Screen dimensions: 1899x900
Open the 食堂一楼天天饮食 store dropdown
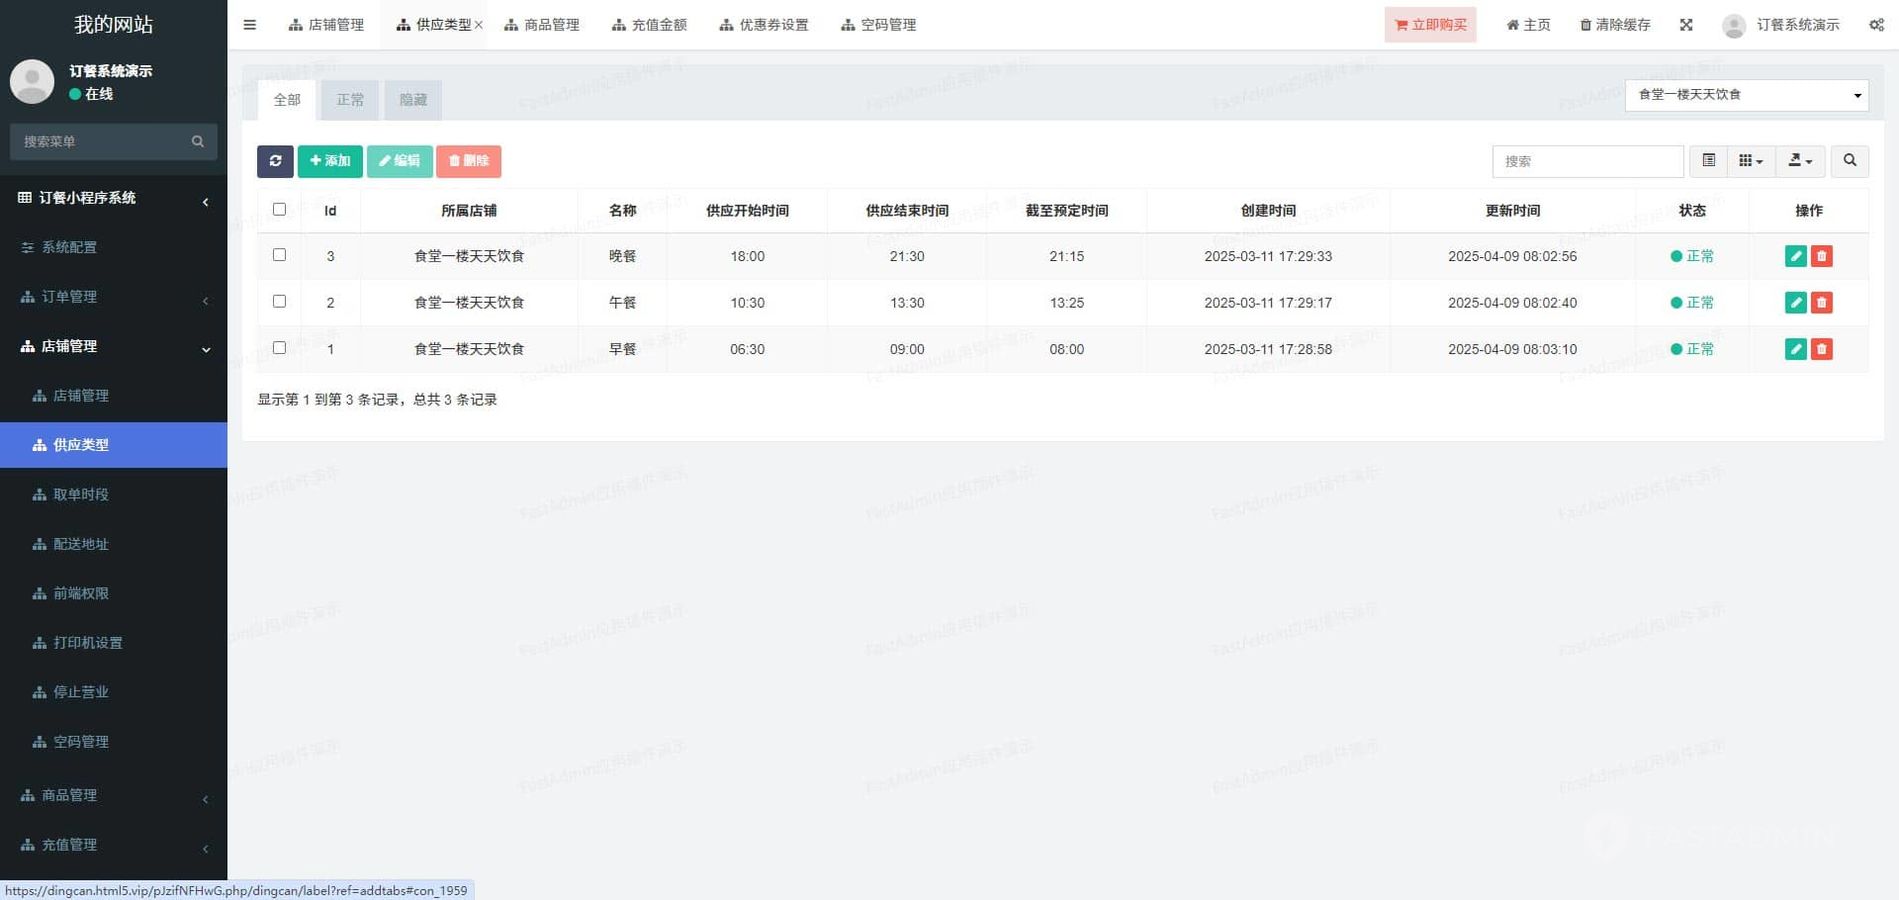point(1746,95)
